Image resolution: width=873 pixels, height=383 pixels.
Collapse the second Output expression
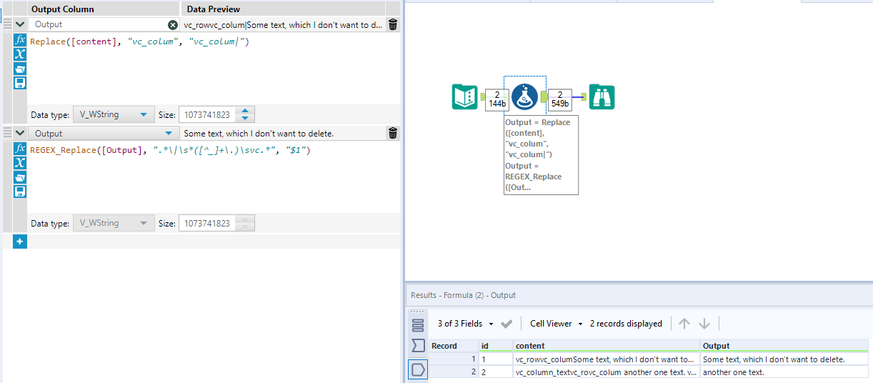(20, 133)
